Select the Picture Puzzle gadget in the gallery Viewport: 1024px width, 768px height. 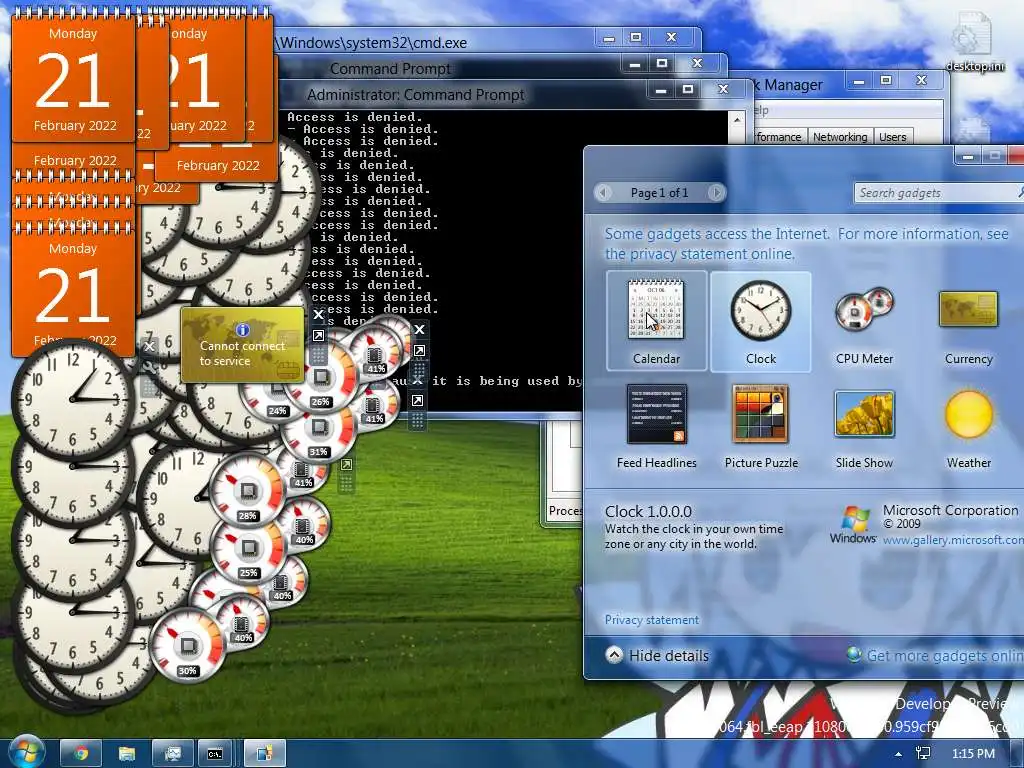761,426
